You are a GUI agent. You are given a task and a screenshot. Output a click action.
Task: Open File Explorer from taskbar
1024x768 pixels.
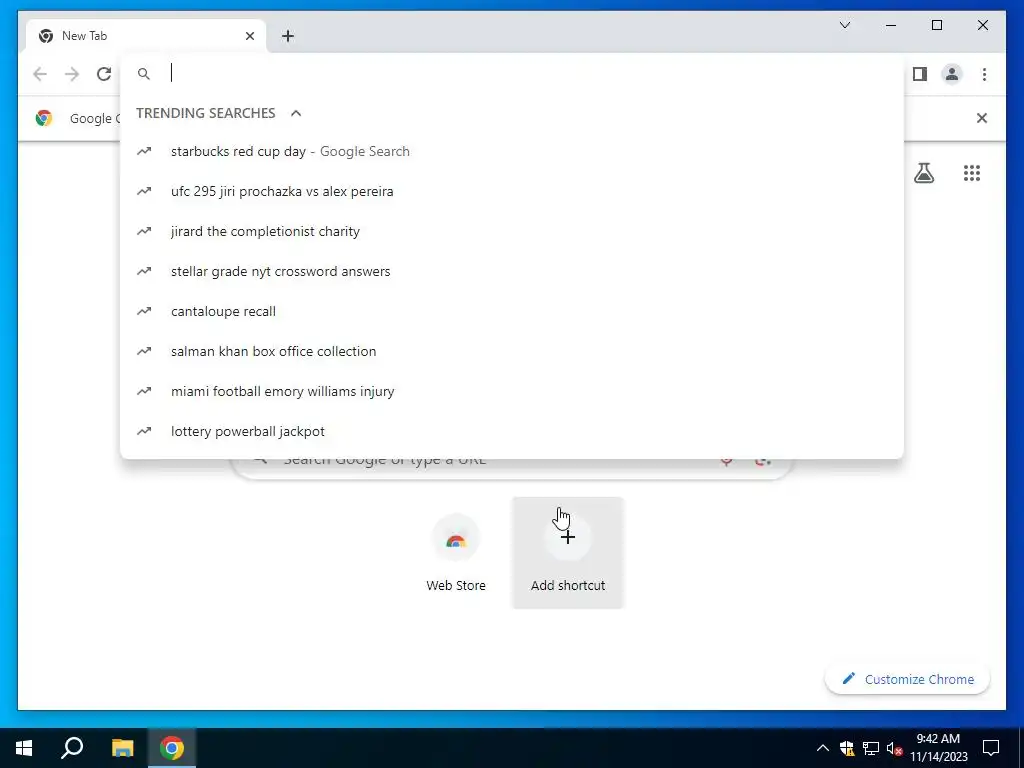pyautogui.click(x=122, y=748)
